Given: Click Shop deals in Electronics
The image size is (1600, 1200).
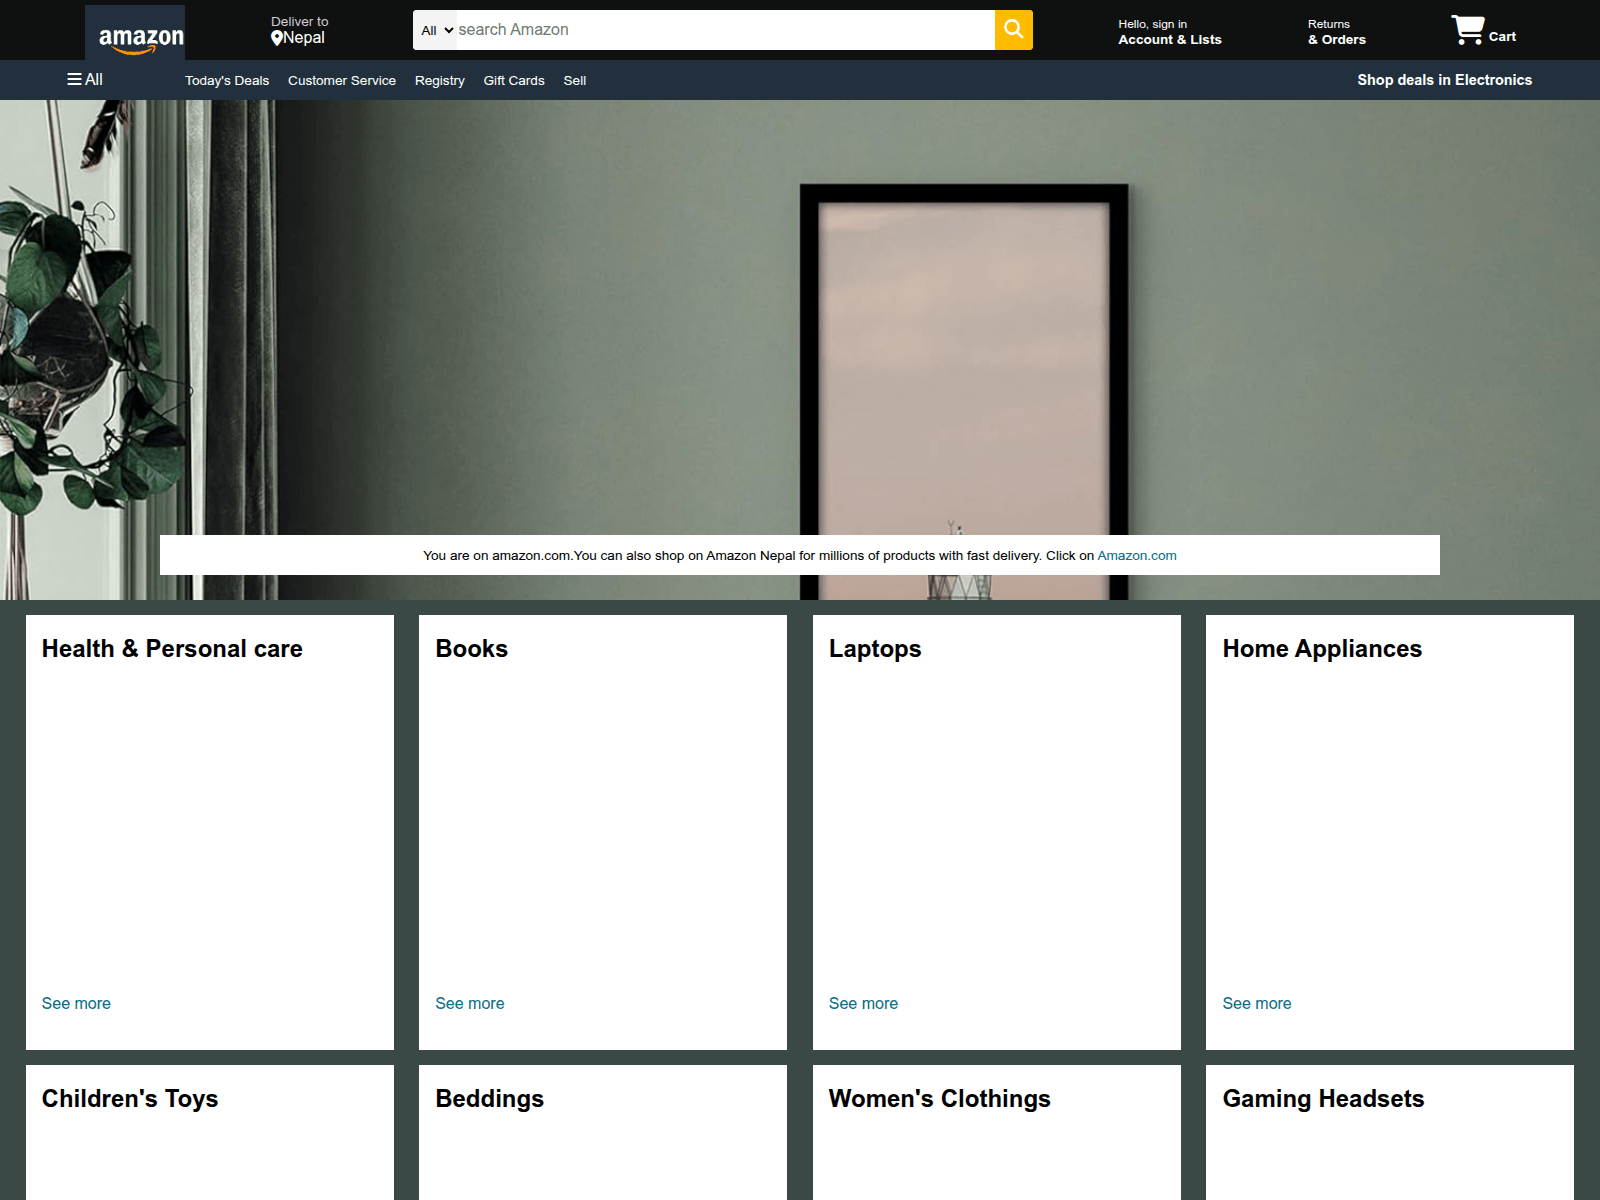Looking at the screenshot, I should pos(1444,80).
